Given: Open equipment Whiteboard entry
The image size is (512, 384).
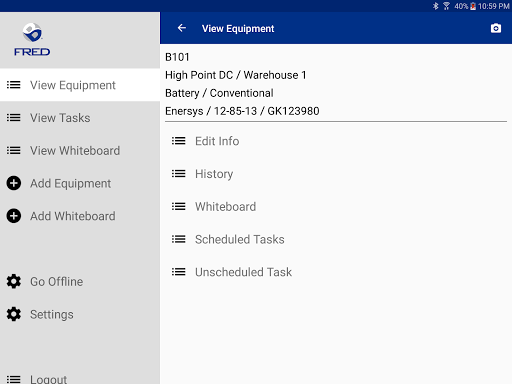Looking at the screenshot, I should (336, 206).
